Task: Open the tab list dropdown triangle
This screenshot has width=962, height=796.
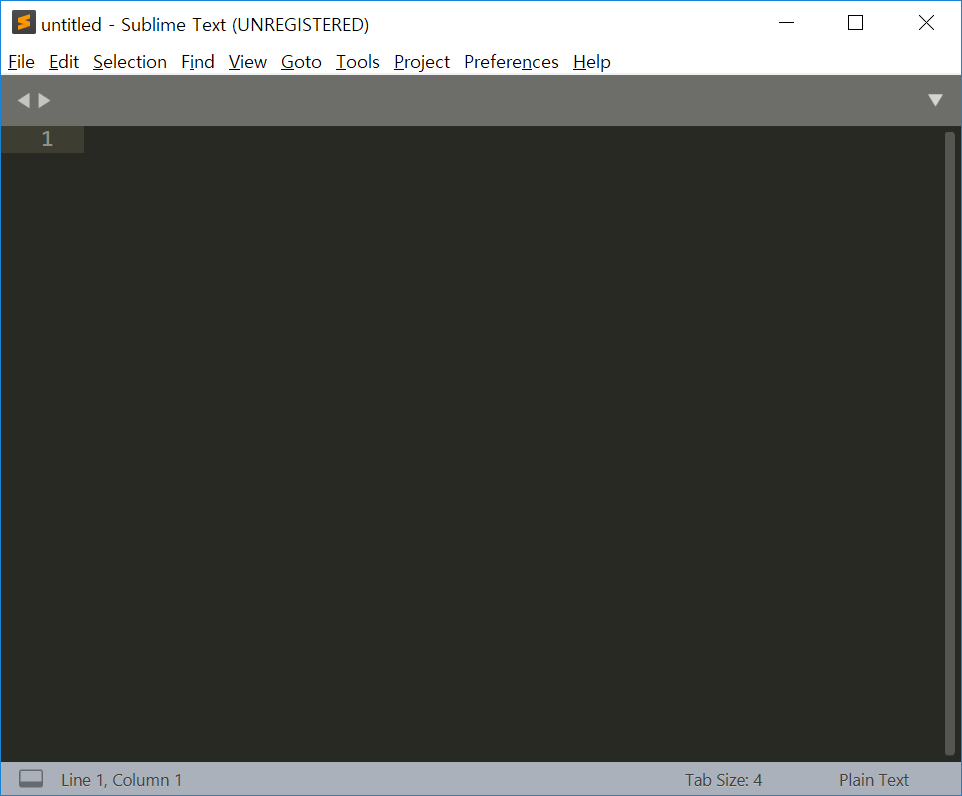Action: tap(935, 100)
